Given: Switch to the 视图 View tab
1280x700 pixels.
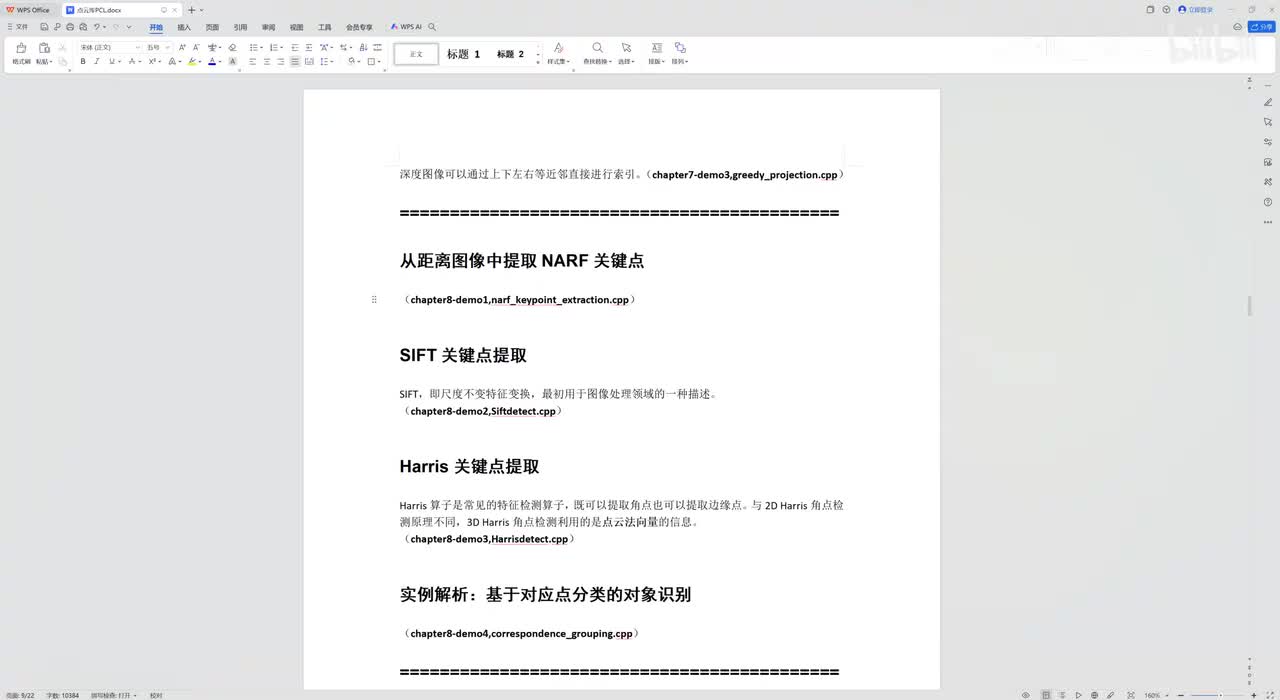Looking at the screenshot, I should click(x=296, y=27).
